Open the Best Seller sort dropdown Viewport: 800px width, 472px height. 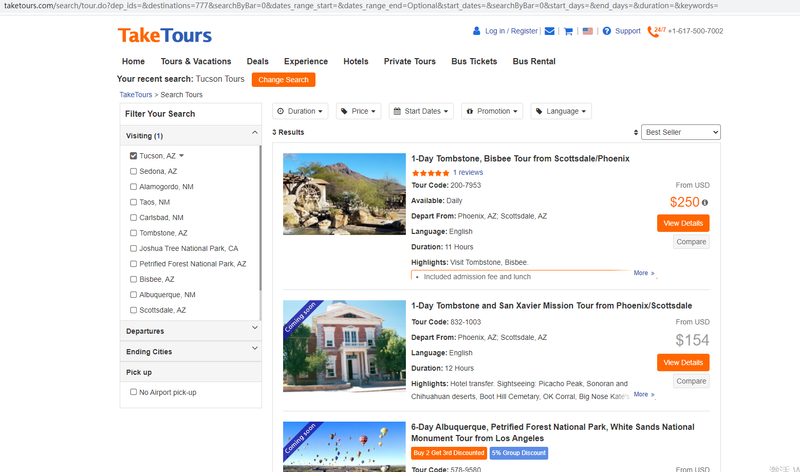pyautogui.click(x=681, y=132)
